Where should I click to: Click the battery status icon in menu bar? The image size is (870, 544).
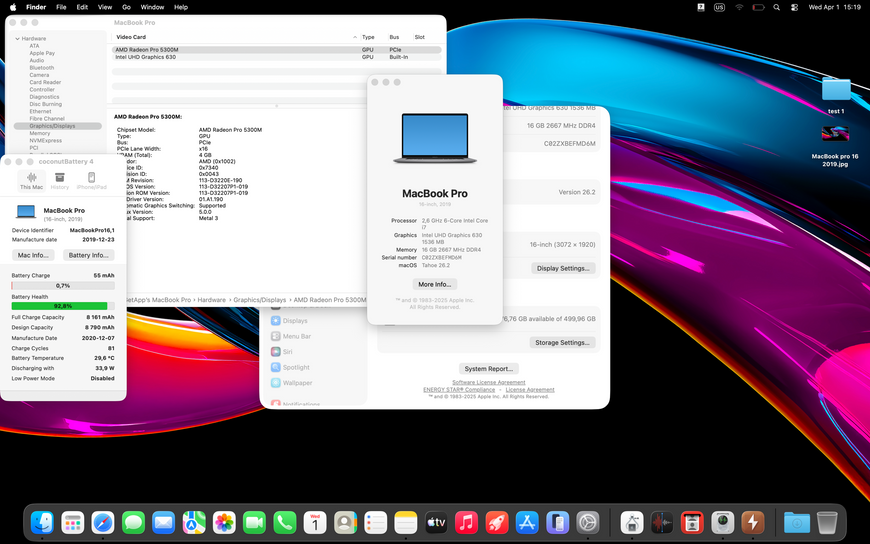(x=758, y=7)
